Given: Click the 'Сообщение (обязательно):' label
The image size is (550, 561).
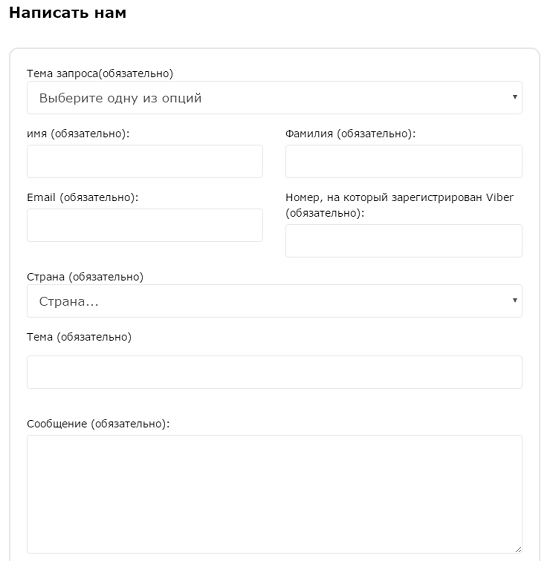Looking at the screenshot, I should coord(98,424).
